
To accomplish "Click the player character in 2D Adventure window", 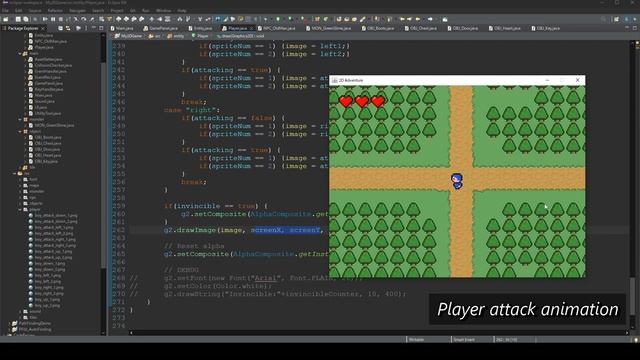I will (457, 181).
